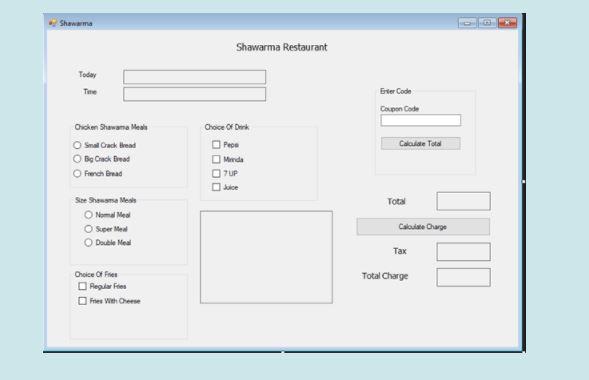The image size is (589, 380).
Task: Enable the Juice checkbox
Action: [216, 187]
